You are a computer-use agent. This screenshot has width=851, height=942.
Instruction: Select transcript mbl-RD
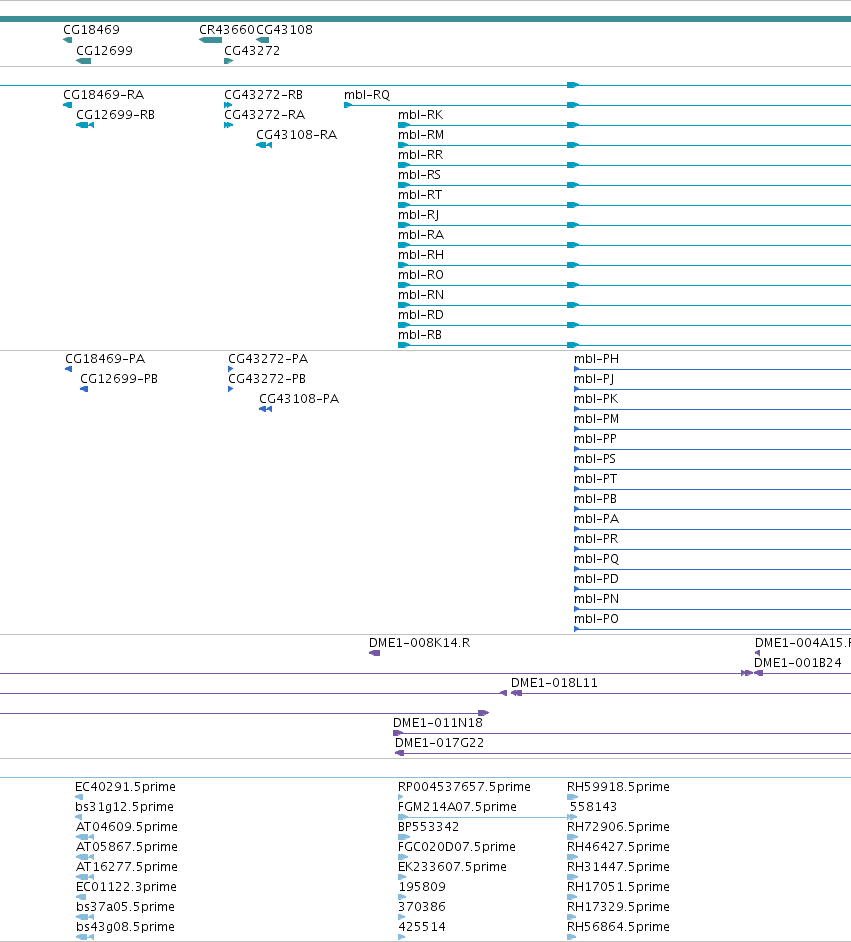[421, 315]
